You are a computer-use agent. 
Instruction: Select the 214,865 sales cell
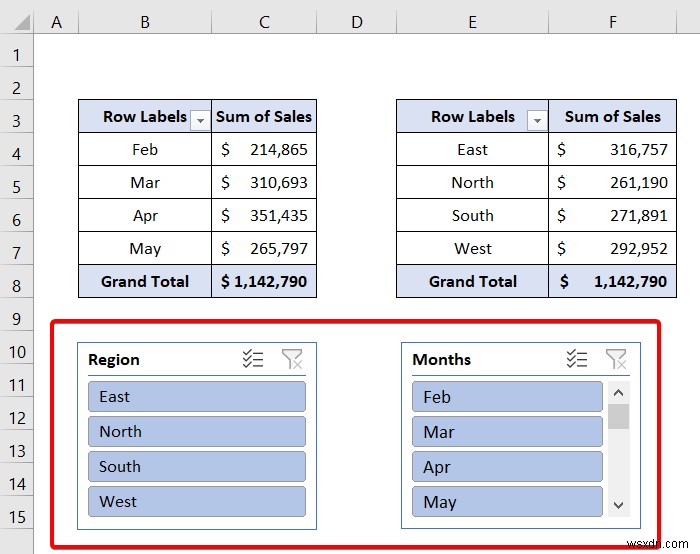click(264, 149)
